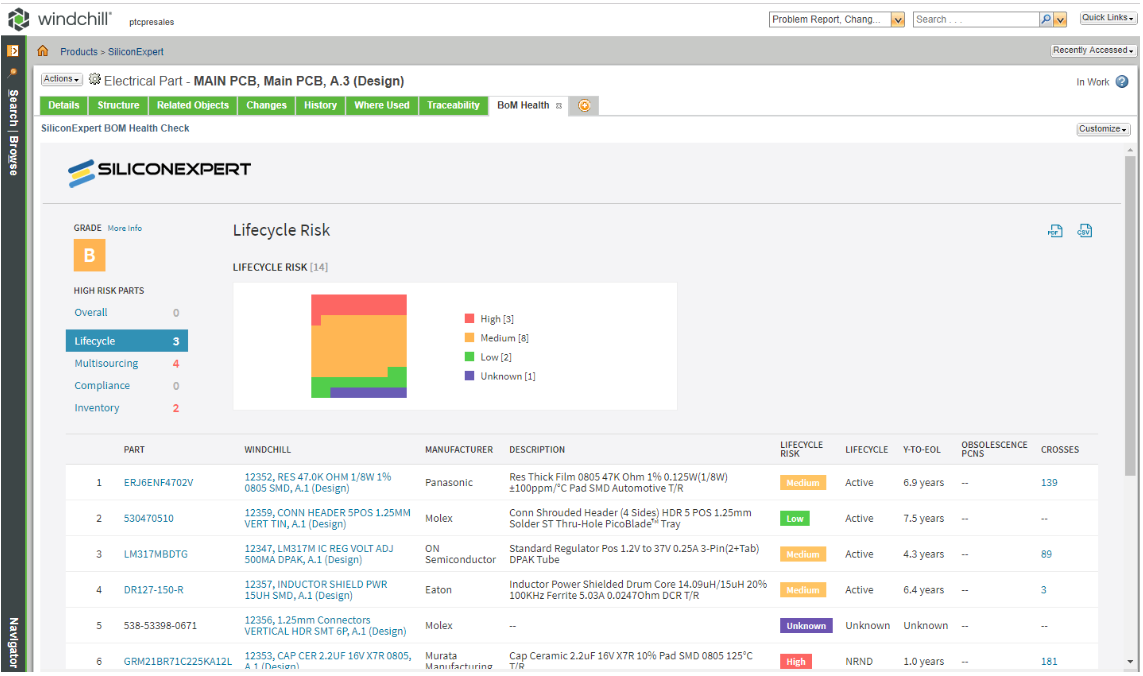This screenshot has width=1143, height=676.
Task: Open the History tab
Action: pyautogui.click(x=320, y=106)
